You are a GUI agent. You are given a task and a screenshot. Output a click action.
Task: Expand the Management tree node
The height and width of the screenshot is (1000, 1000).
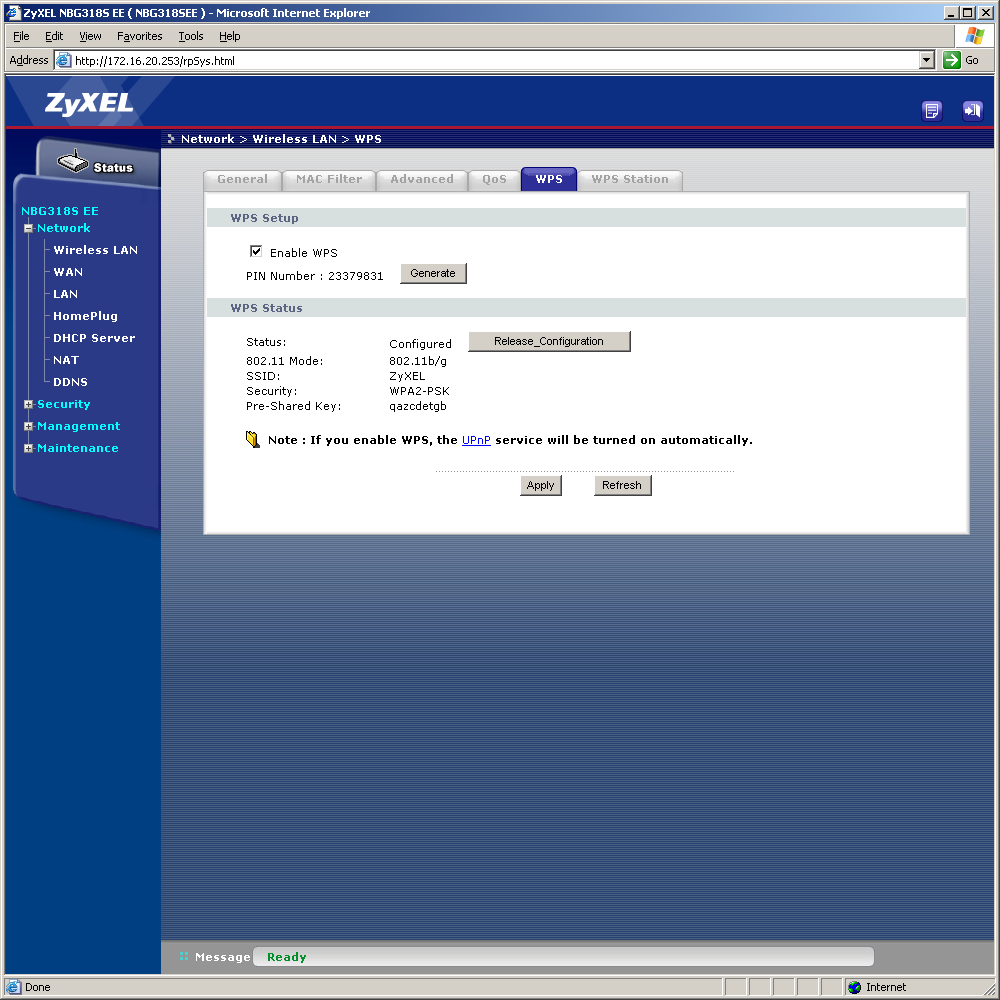(x=28, y=426)
